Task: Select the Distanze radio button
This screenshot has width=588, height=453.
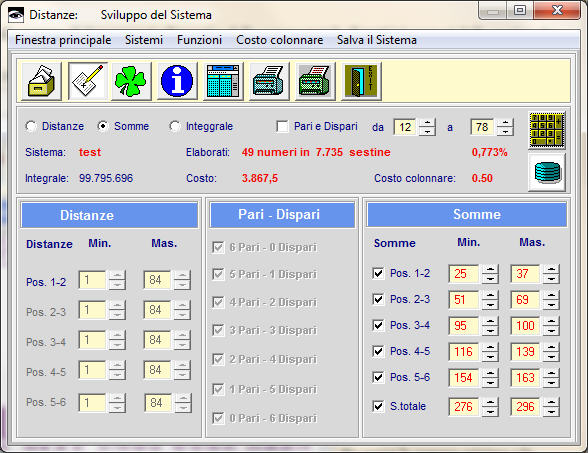Action: [x=31, y=126]
